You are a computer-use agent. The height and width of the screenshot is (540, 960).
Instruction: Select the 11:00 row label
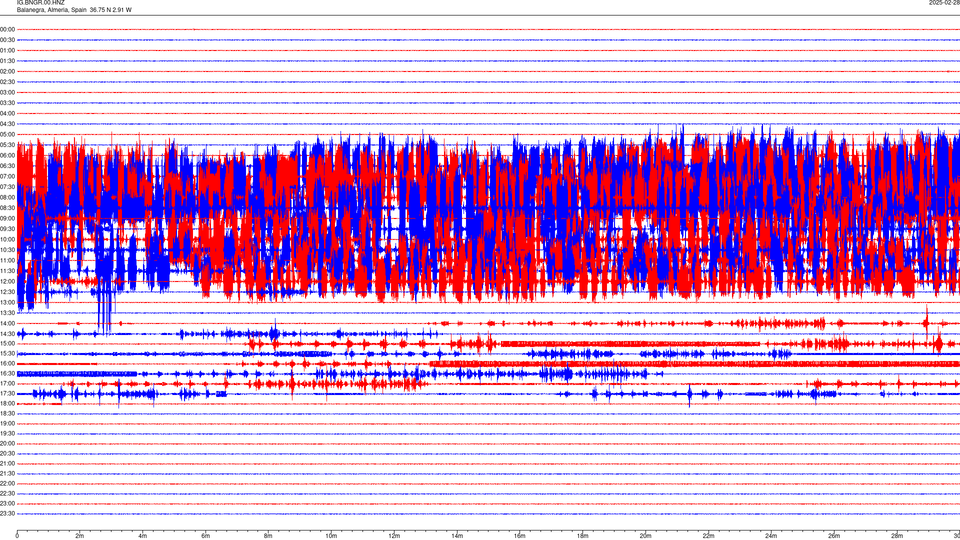coord(7,260)
